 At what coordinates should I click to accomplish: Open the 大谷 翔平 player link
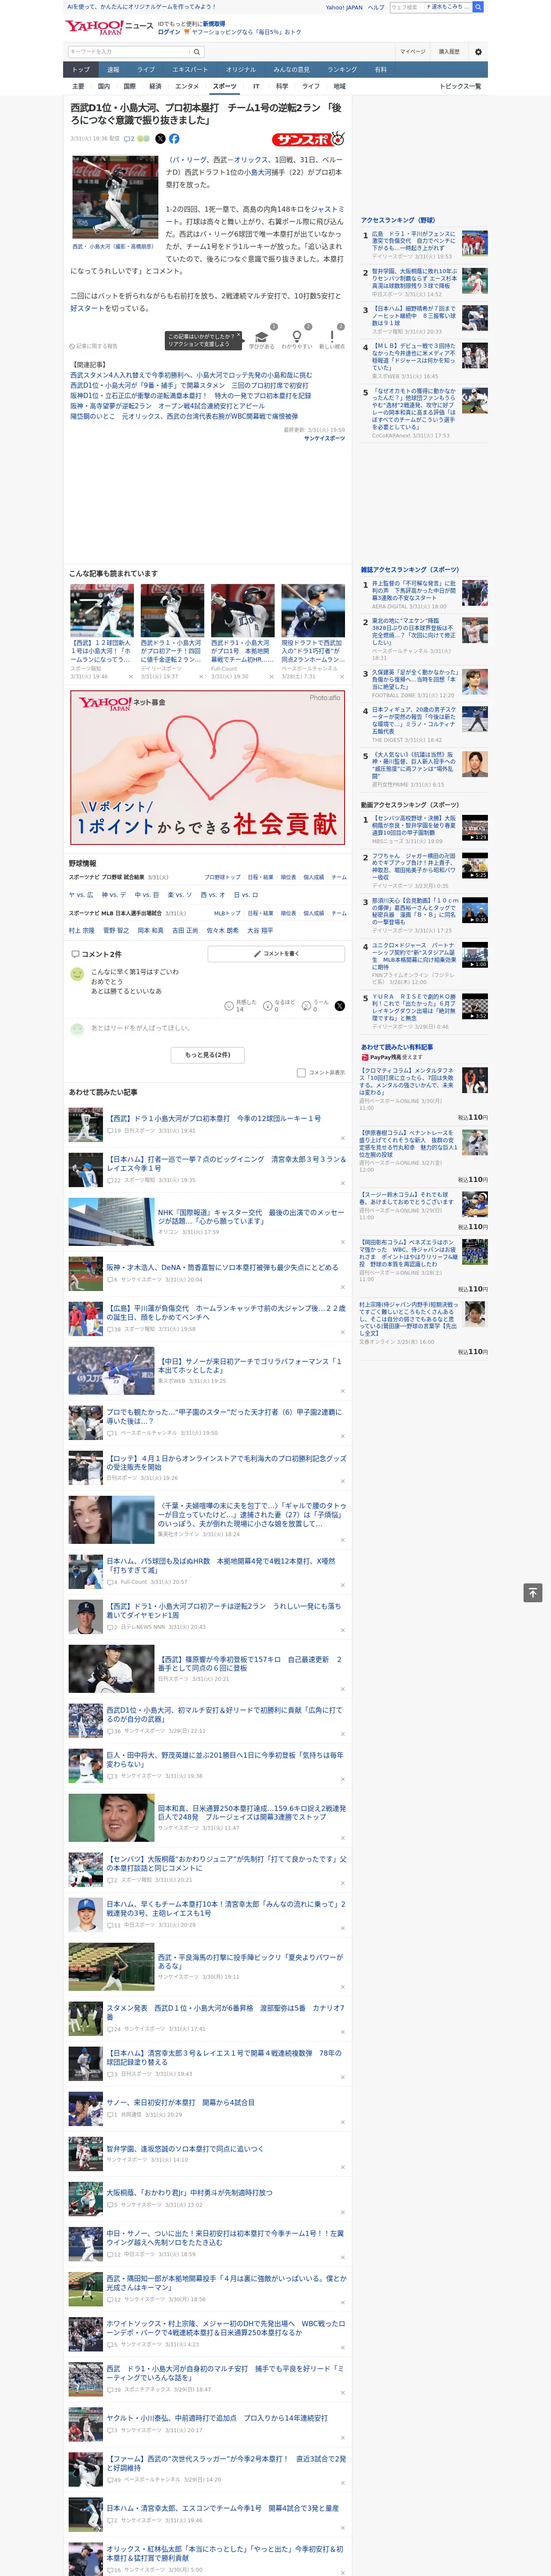260,930
